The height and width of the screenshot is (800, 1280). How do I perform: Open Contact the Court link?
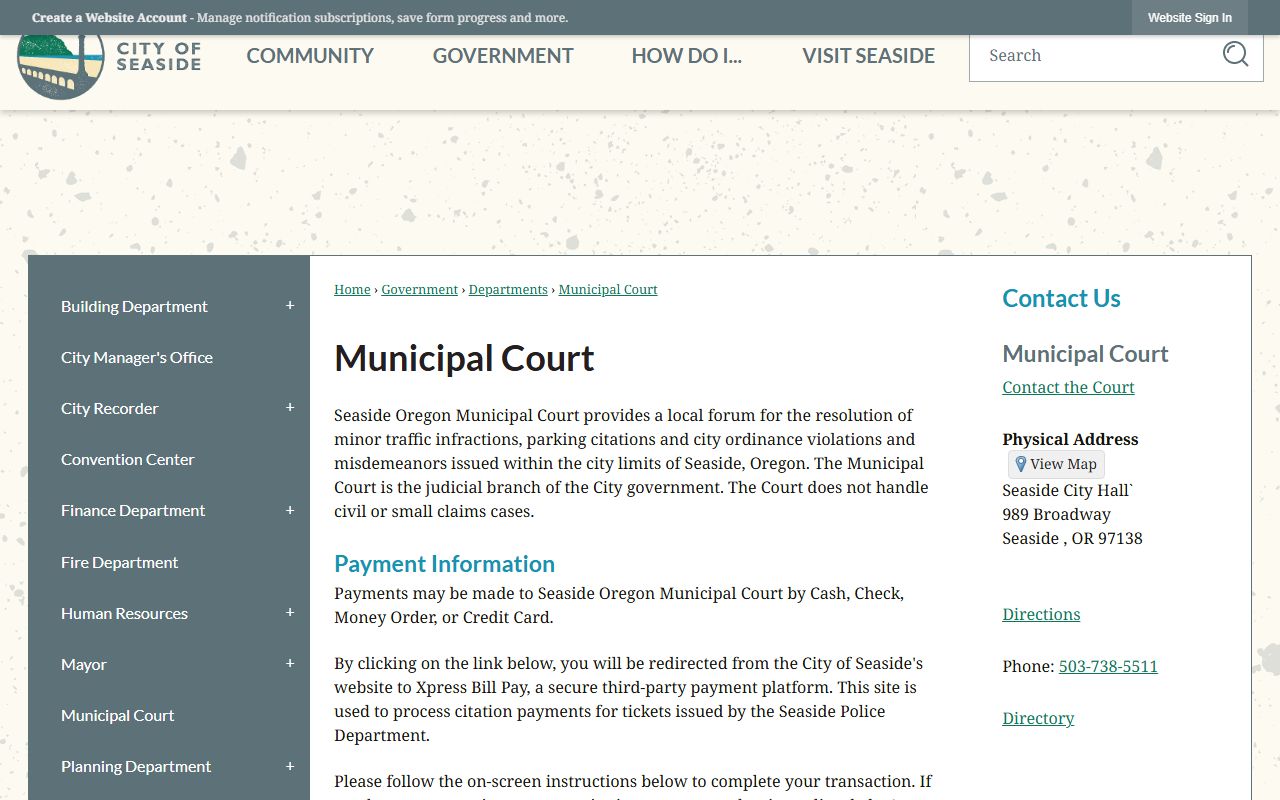pyautogui.click(x=1068, y=387)
